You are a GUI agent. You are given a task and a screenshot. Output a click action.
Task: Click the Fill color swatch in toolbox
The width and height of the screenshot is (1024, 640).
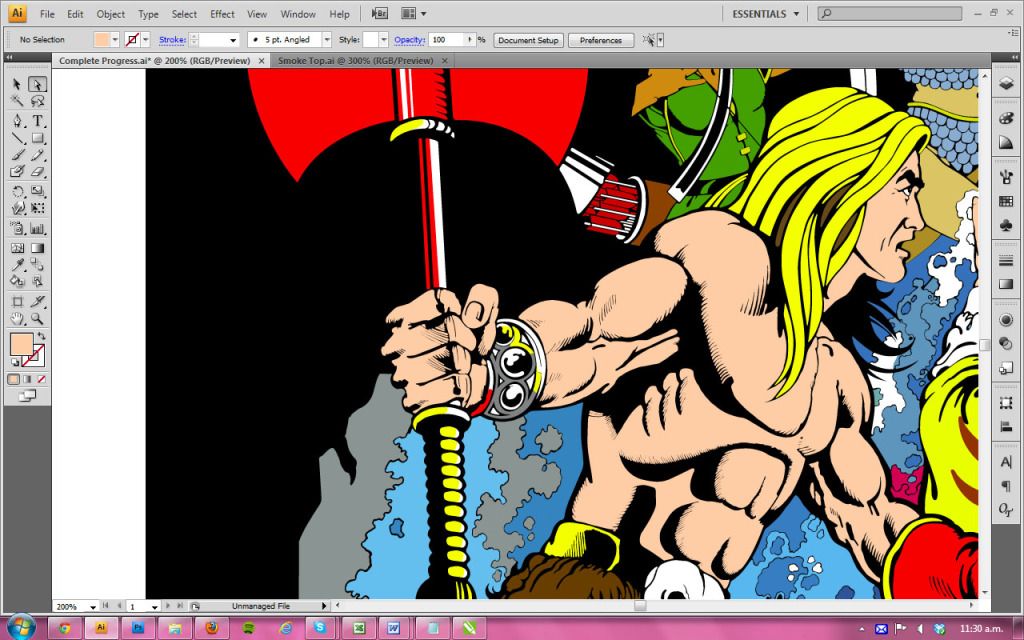(x=21, y=345)
